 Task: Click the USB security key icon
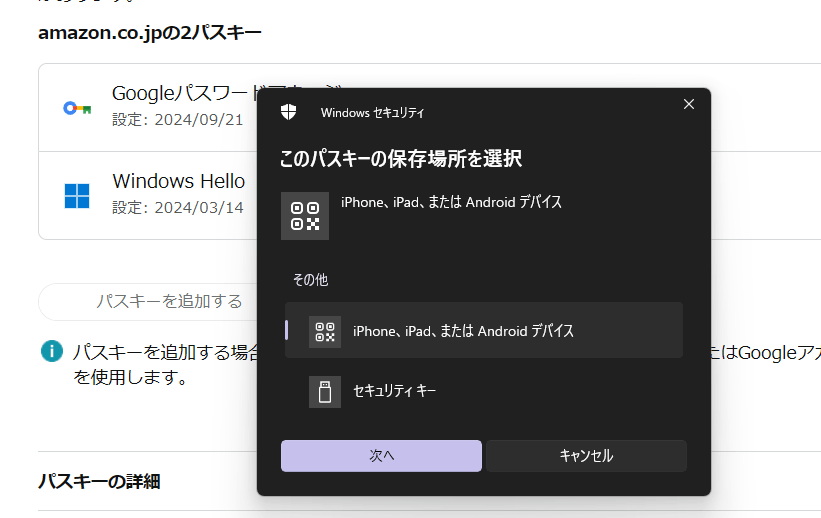click(x=325, y=391)
